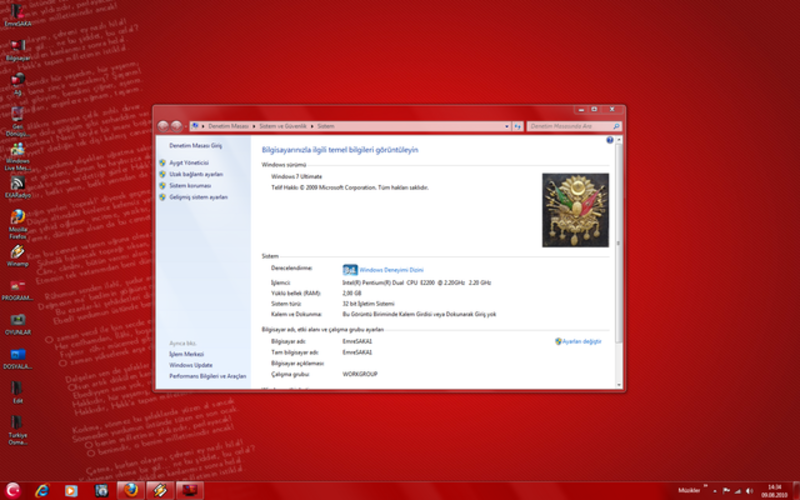The image size is (800, 500).
Task: Click the Ottoman coat of arms image
Action: (575, 210)
